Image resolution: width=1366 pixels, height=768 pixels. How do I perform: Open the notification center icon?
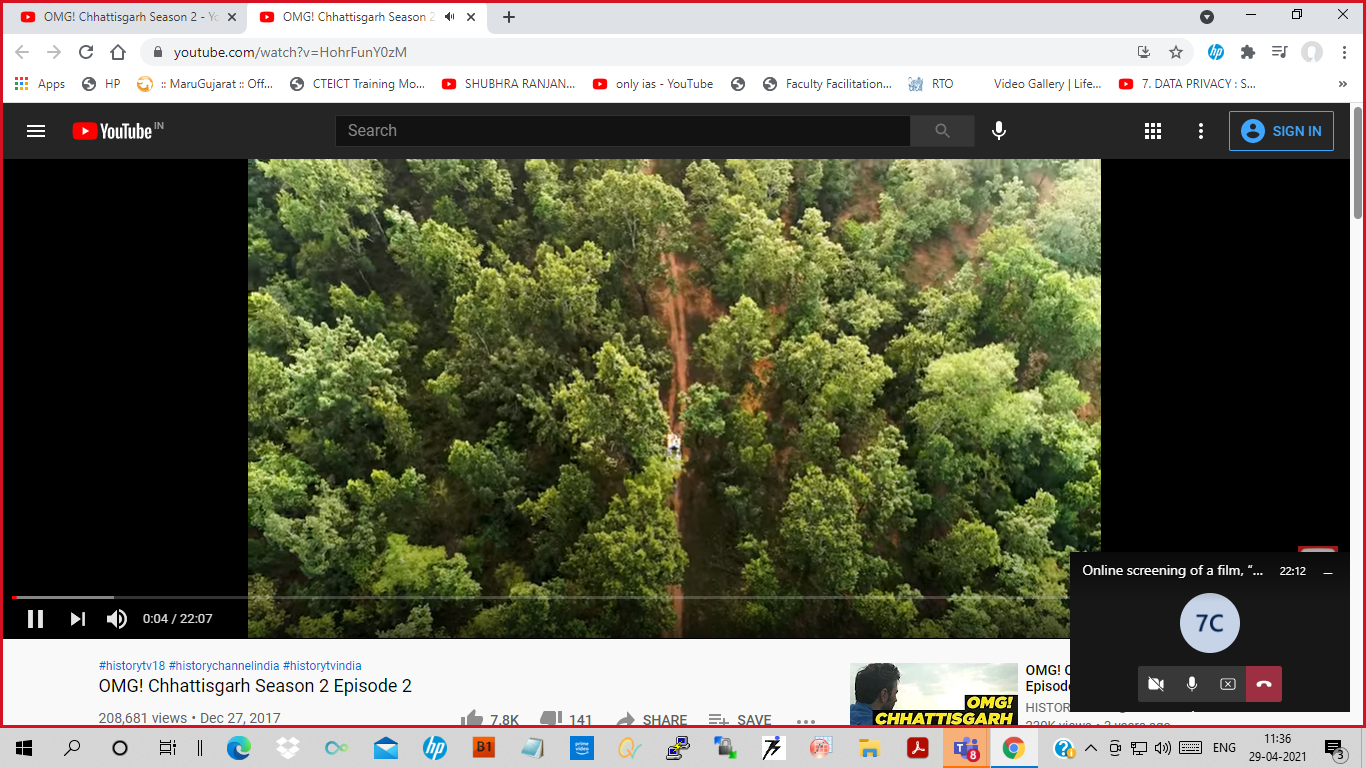(1335, 748)
